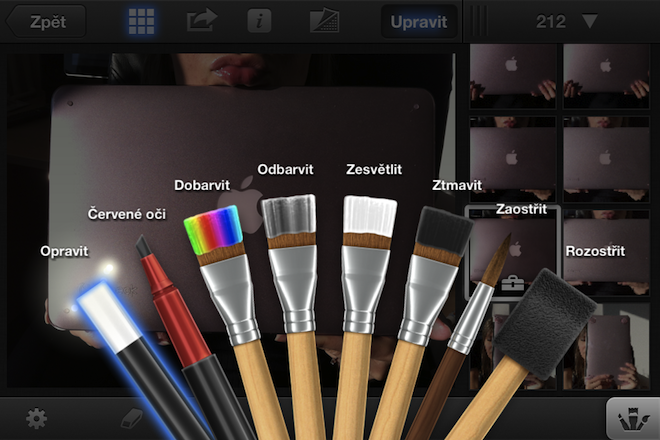Open the first thumbnail in the second row
The image size is (660, 440).
point(513,160)
